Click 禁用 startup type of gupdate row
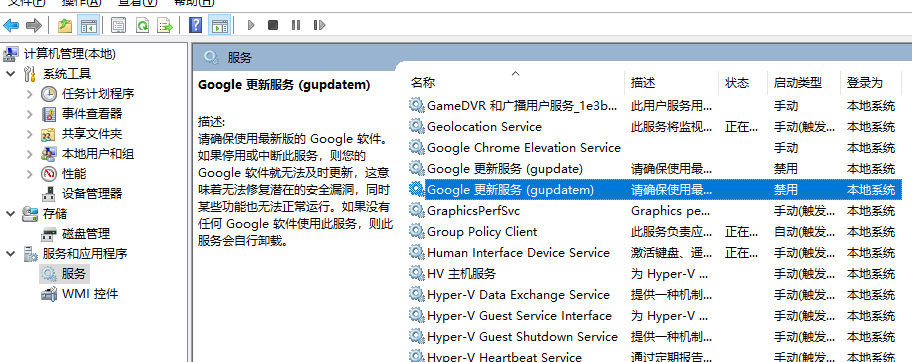 coord(786,169)
